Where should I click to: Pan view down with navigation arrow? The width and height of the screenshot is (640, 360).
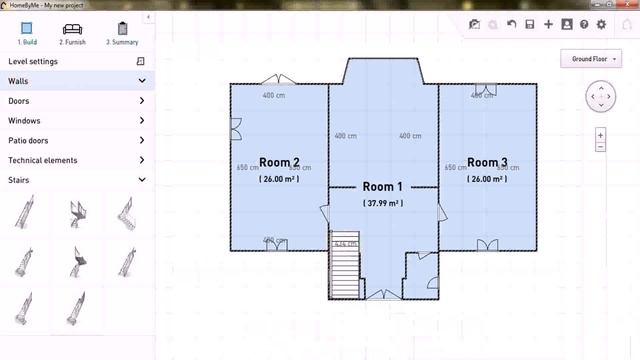601,105
